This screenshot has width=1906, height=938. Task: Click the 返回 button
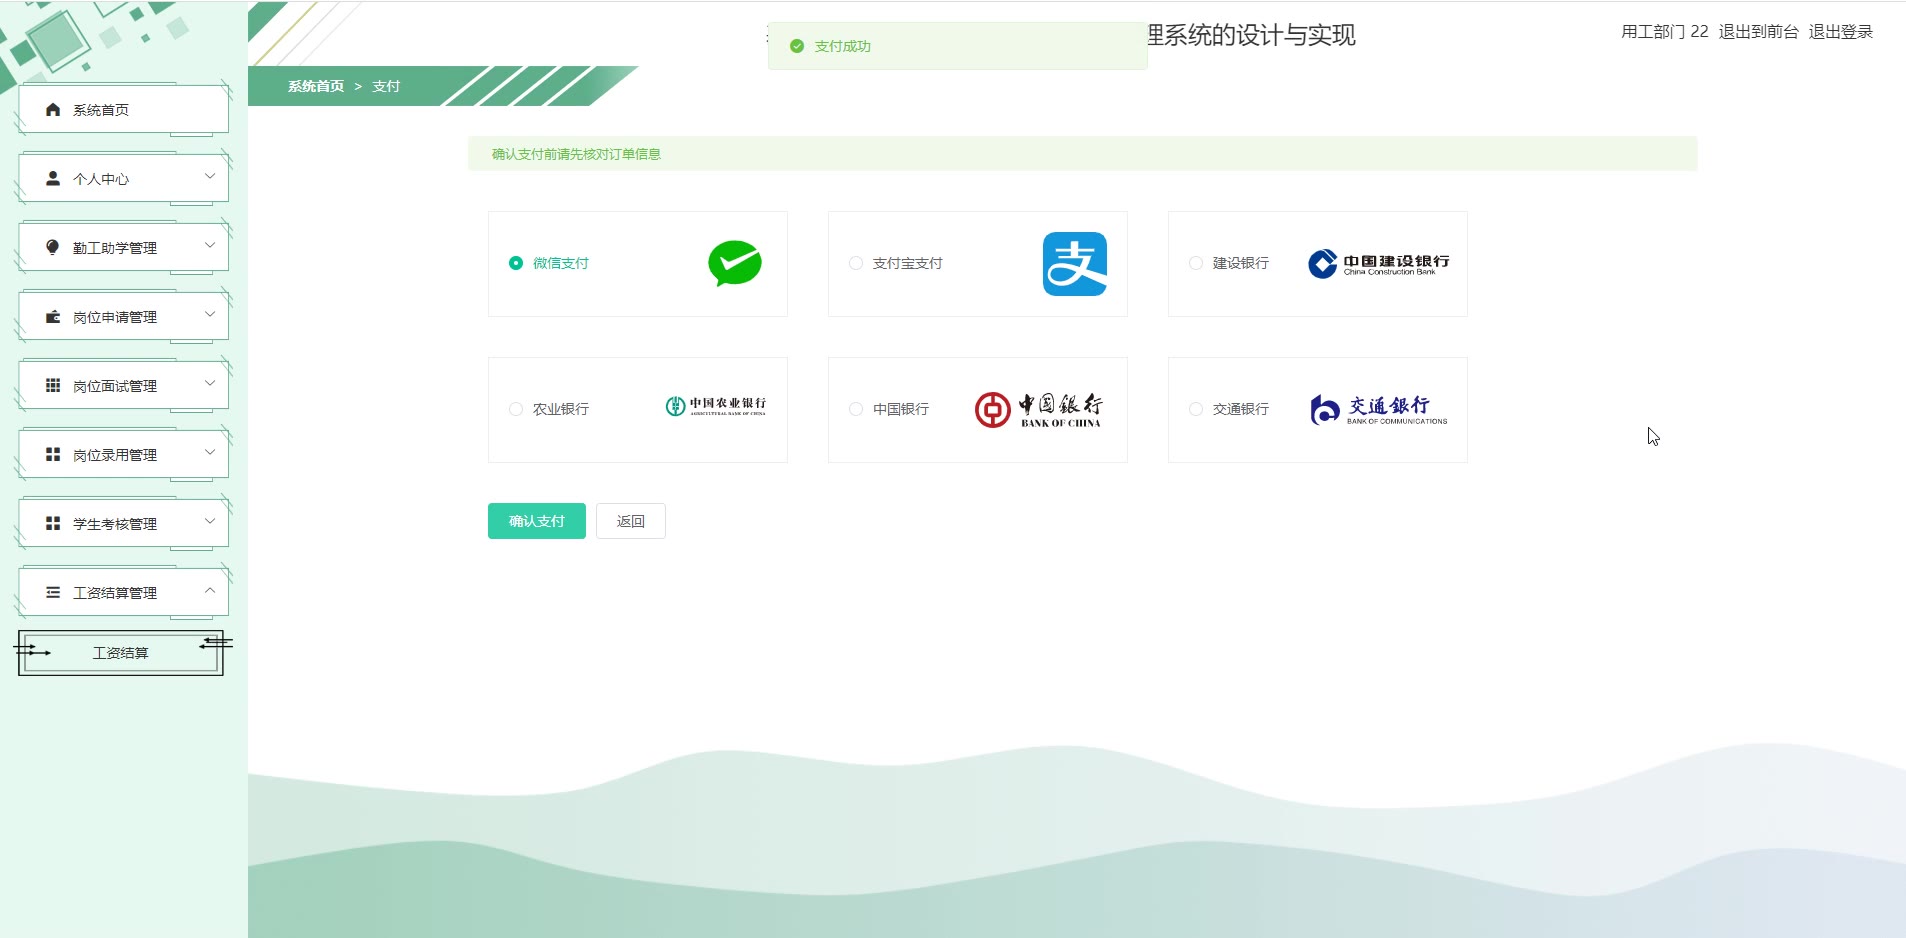coord(631,521)
